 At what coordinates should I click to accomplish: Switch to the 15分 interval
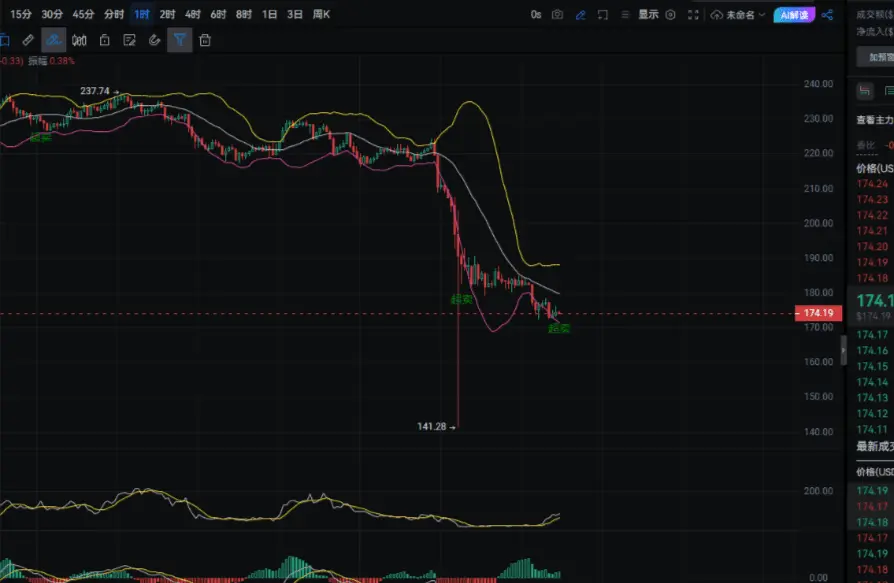21,14
